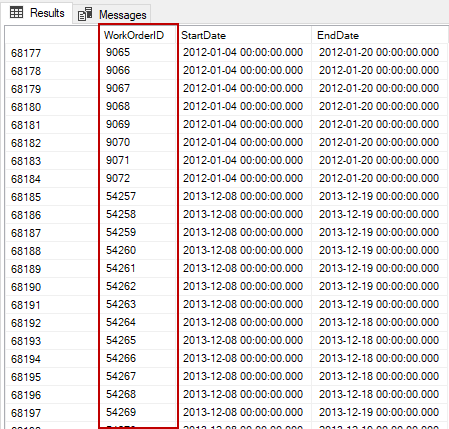Click EndDate cell in row 68182
The image size is (449, 429).
380,142
